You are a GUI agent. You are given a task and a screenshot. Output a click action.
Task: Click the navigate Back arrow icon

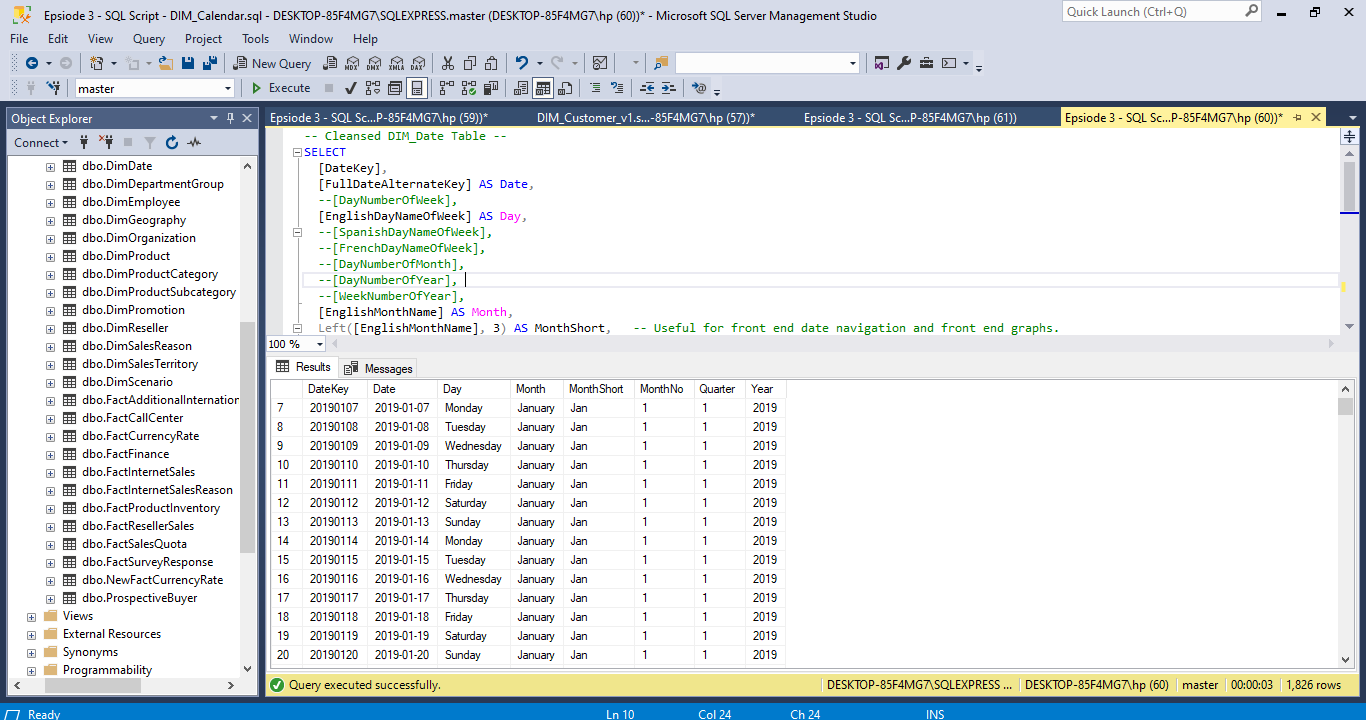tap(31, 63)
